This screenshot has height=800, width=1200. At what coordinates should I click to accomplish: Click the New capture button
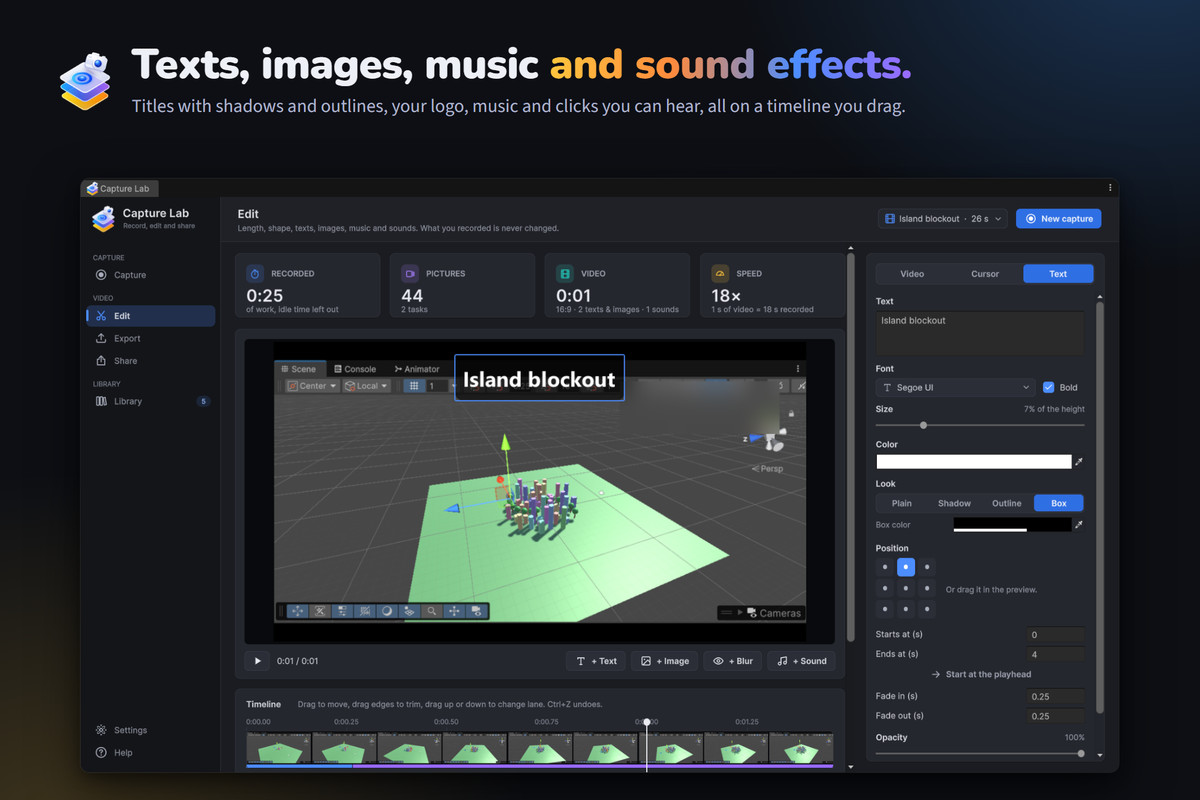pyautogui.click(x=1058, y=218)
